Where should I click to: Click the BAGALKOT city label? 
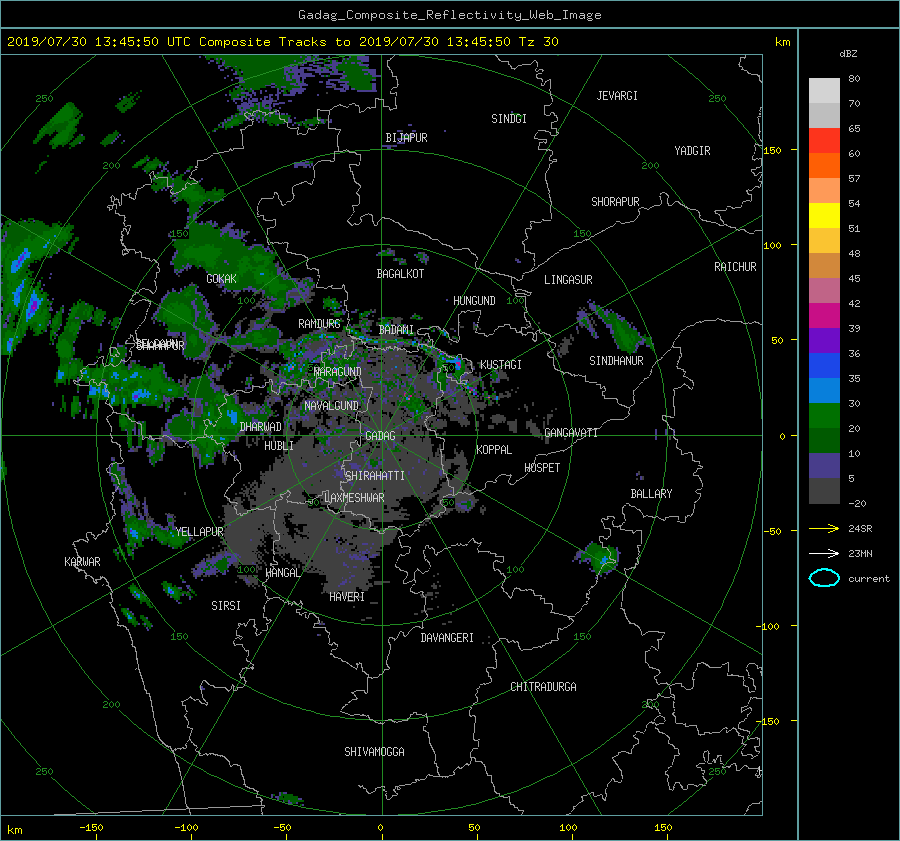(x=400, y=274)
